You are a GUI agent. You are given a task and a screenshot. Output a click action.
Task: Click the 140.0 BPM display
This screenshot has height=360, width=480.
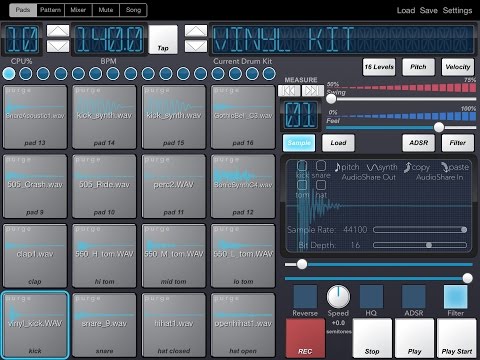pos(109,39)
